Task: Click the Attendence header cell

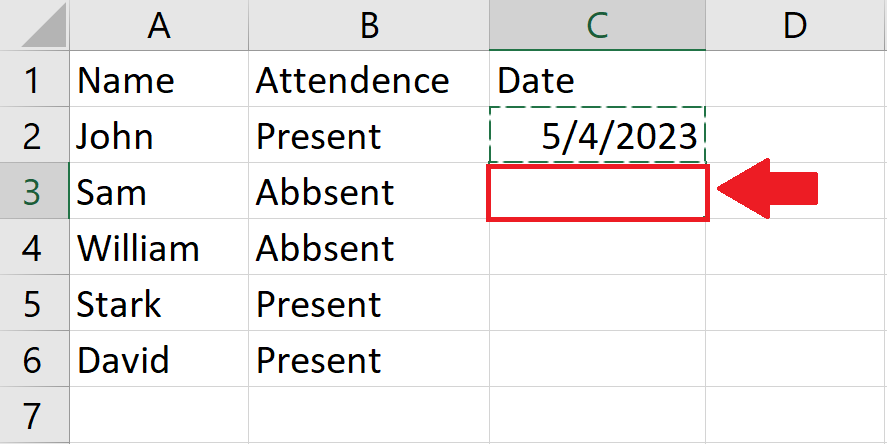Action: point(369,79)
